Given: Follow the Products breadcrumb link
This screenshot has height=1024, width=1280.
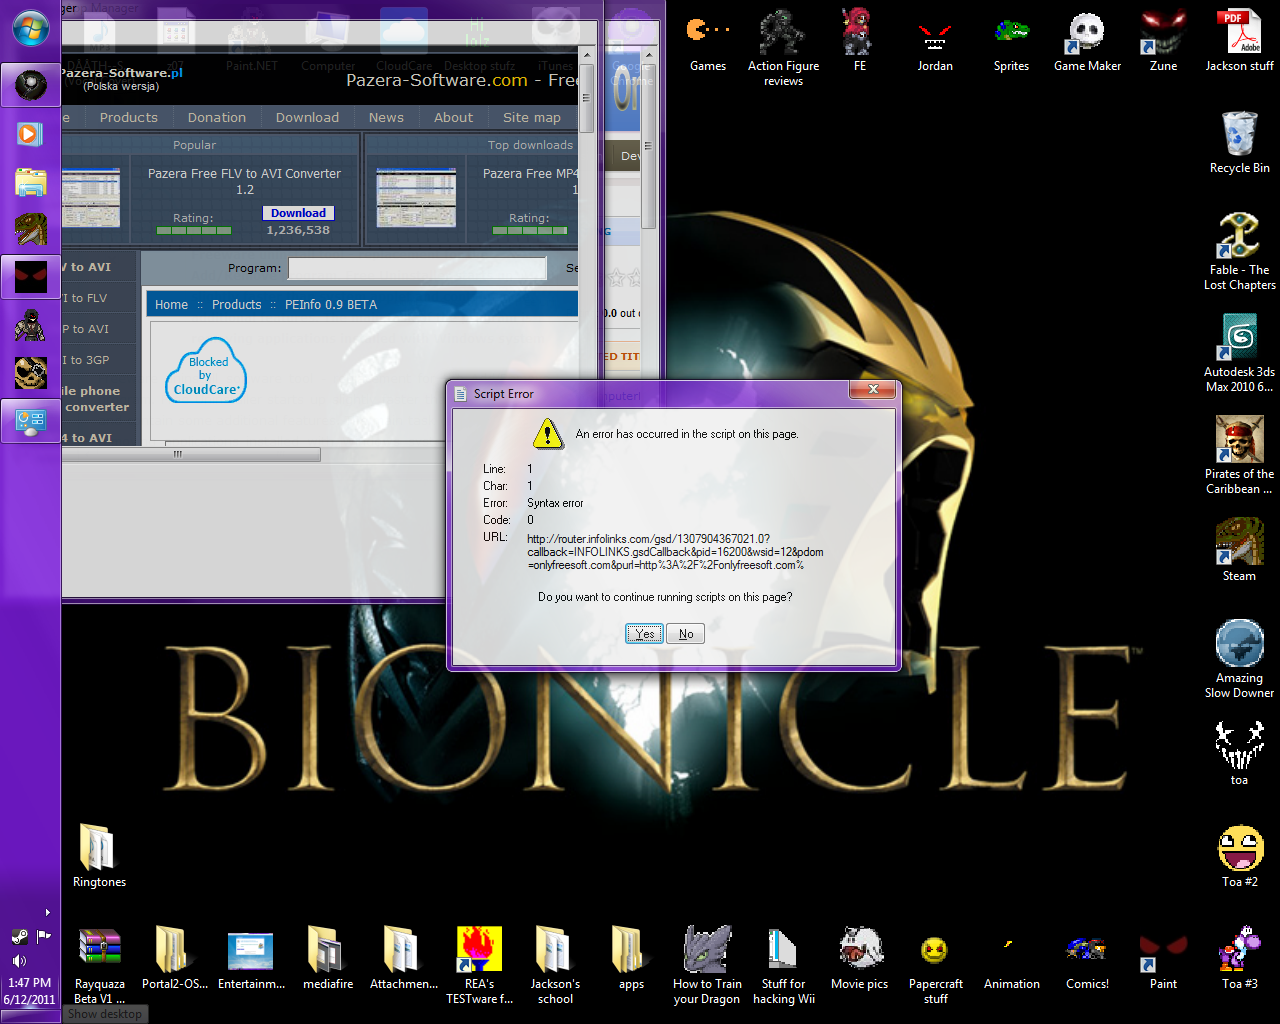Looking at the screenshot, I should [x=236, y=305].
